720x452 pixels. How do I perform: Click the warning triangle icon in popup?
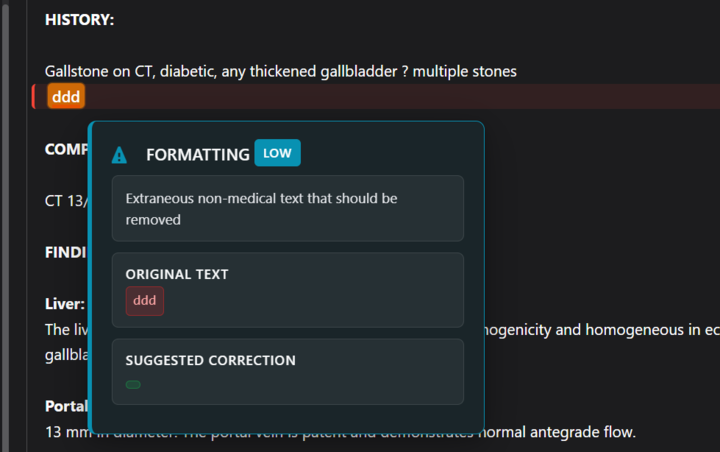119,155
